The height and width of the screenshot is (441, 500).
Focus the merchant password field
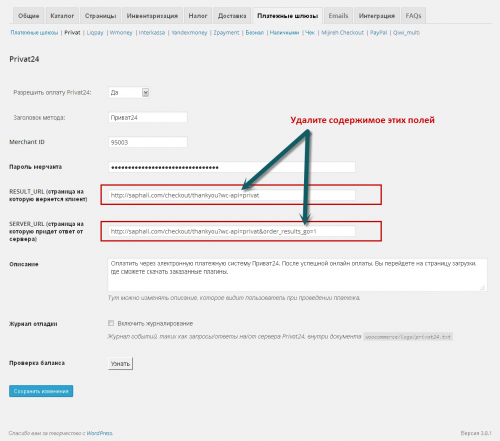(x=232, y=167)
